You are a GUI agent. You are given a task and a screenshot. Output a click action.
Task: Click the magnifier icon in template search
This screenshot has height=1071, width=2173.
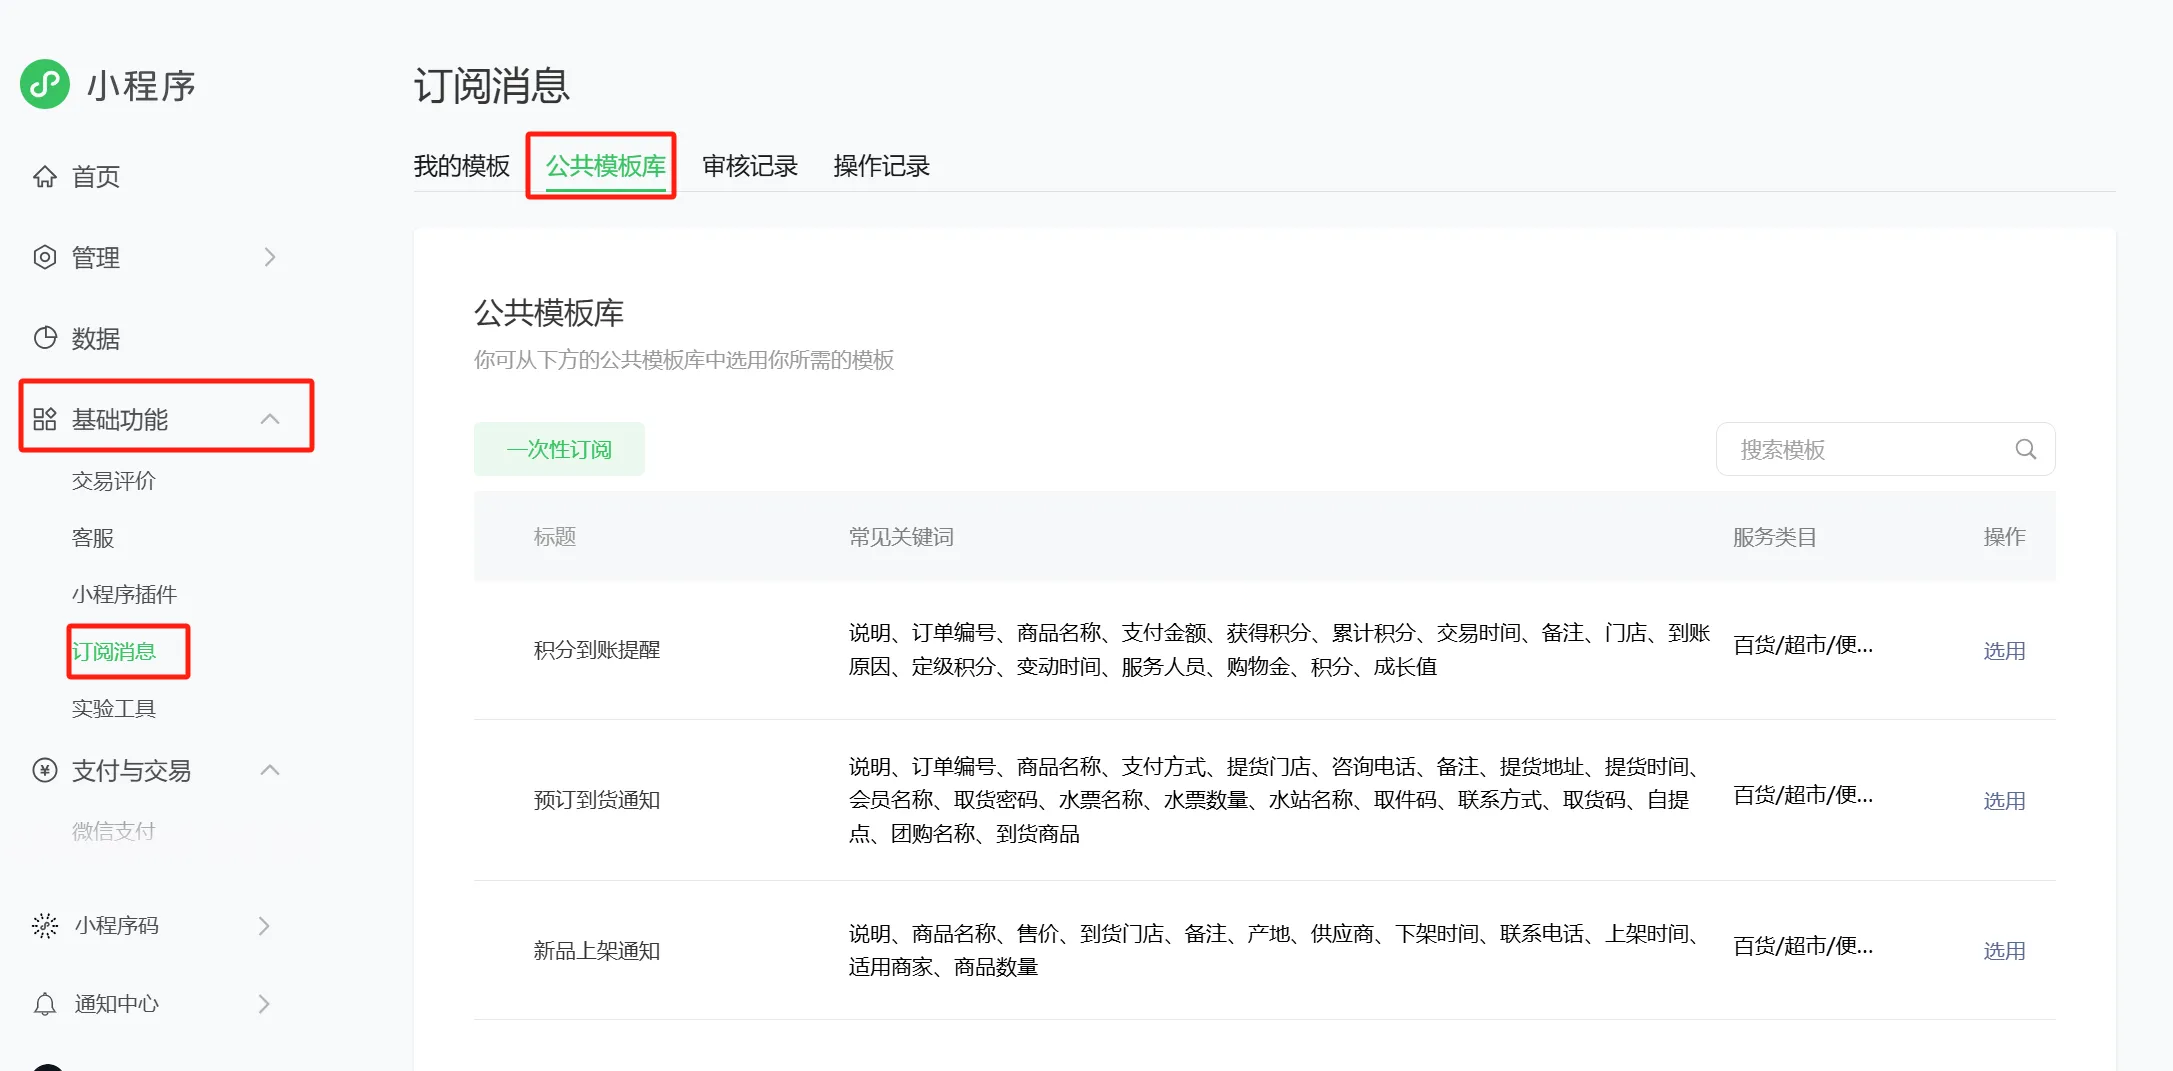2026,449
